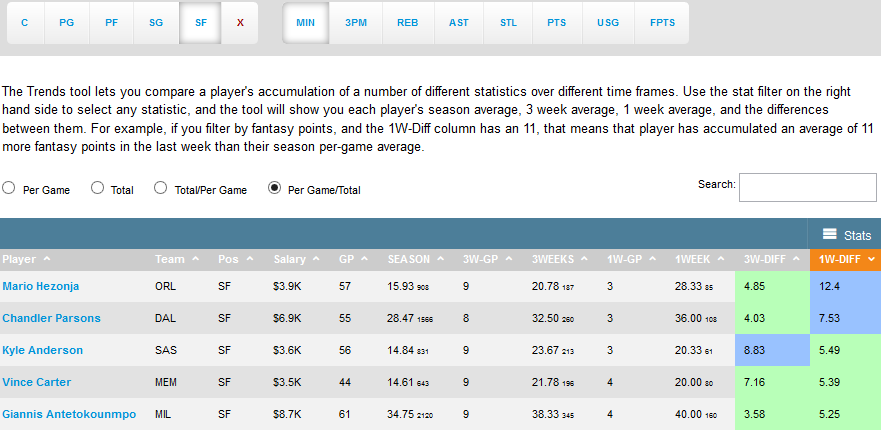Select the Per Game/Total radio button
Screen dimensions: 881x430
274,188
